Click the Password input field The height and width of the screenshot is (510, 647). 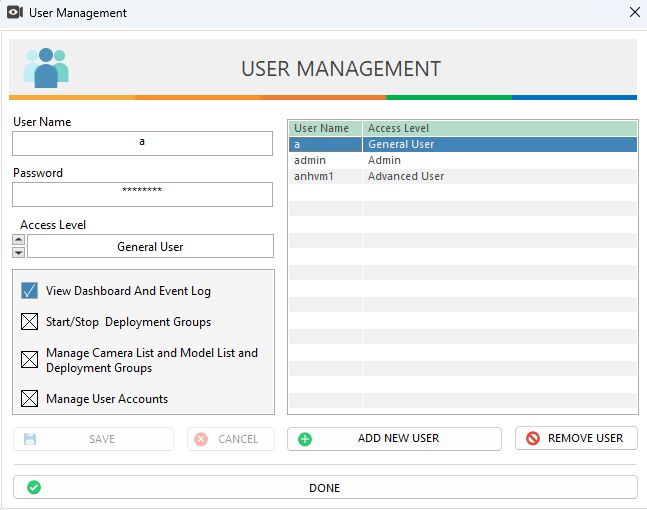point(142,194)
